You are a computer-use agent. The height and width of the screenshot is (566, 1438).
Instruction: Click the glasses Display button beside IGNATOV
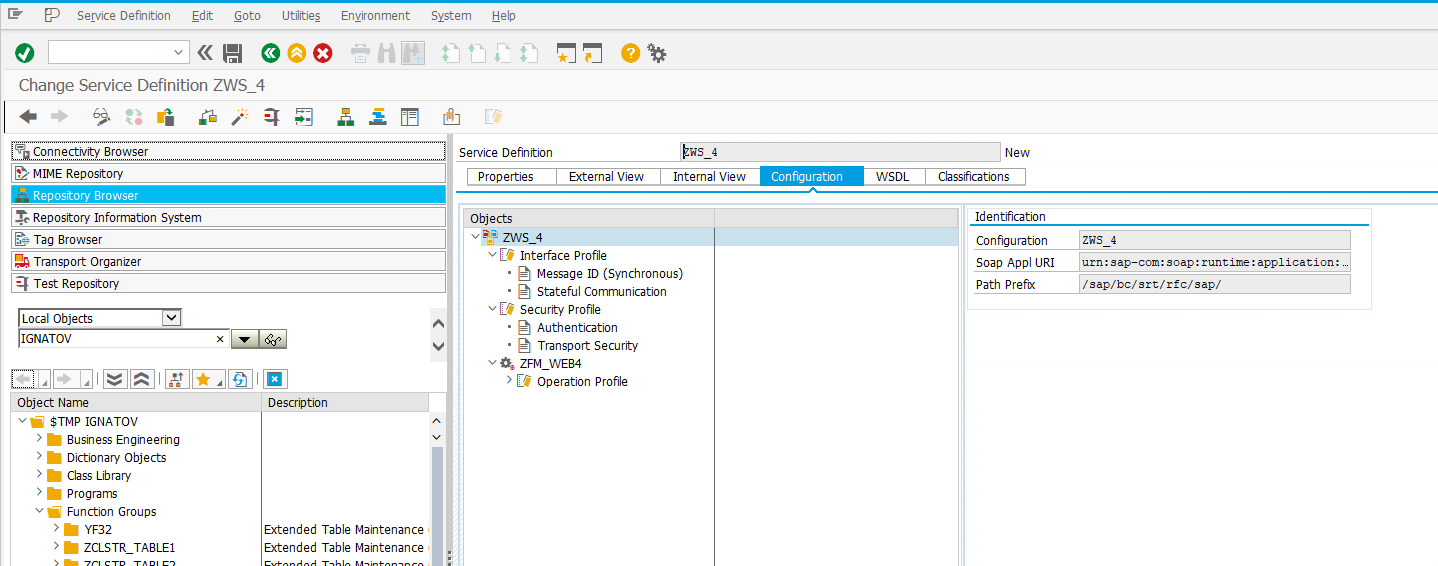pyautogui.click(x=274, y=339)
